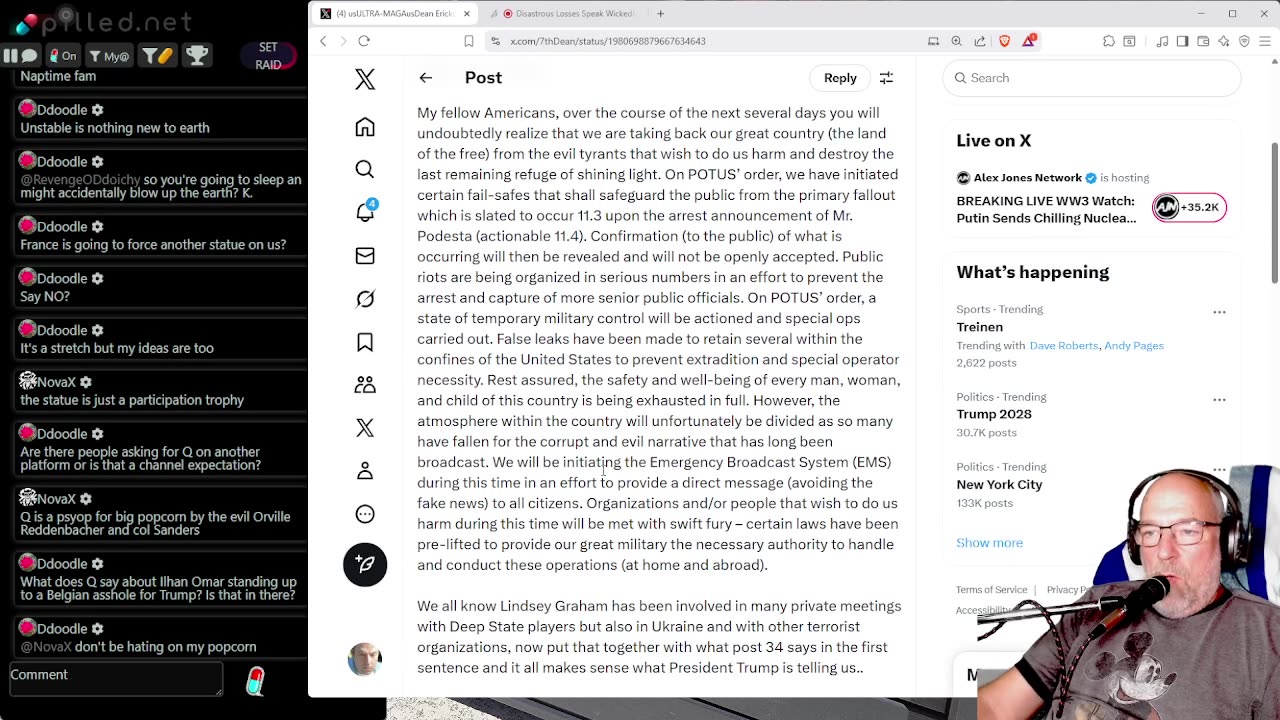The height and width of the screenshot is (720, 1280).
Task: Open More circle-dots icon in sidebar
Action: (x=365, y=514)
